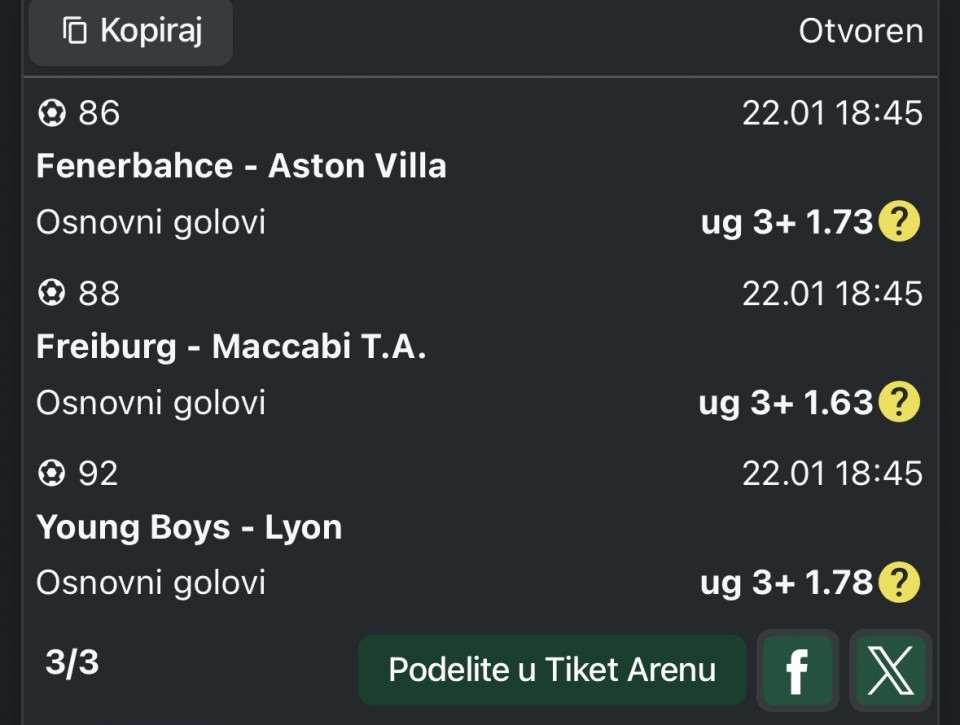The width and height of the screenshot is (960, 725).
Task: Tap the X share icon
Action: [x=890, y=670]
